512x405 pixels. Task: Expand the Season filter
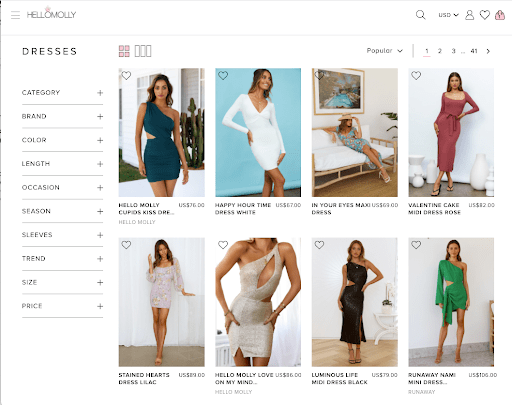[62, 211]
